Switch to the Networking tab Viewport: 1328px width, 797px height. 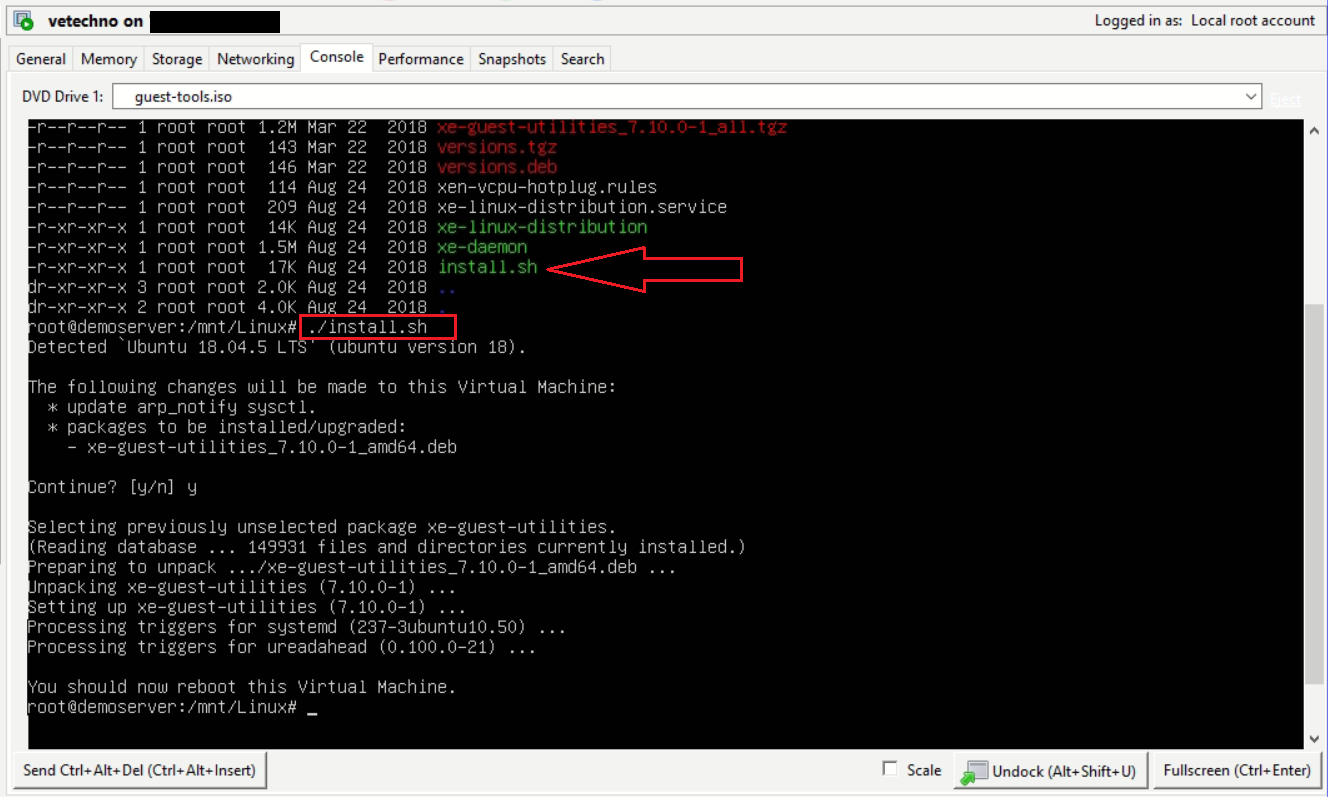point(254,59)
